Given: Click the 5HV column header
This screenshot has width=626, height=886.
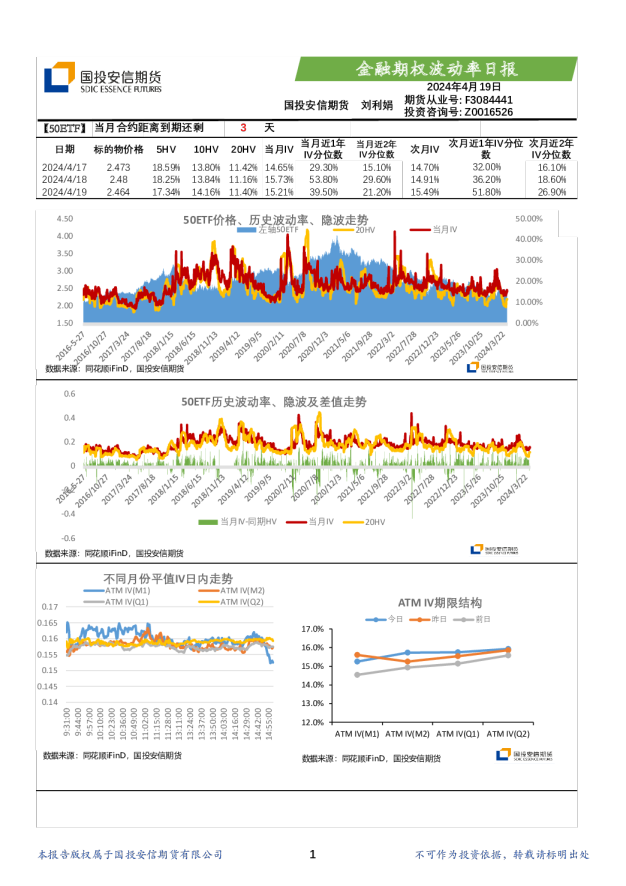Looking at the screenshot, I should click(165, 149).
